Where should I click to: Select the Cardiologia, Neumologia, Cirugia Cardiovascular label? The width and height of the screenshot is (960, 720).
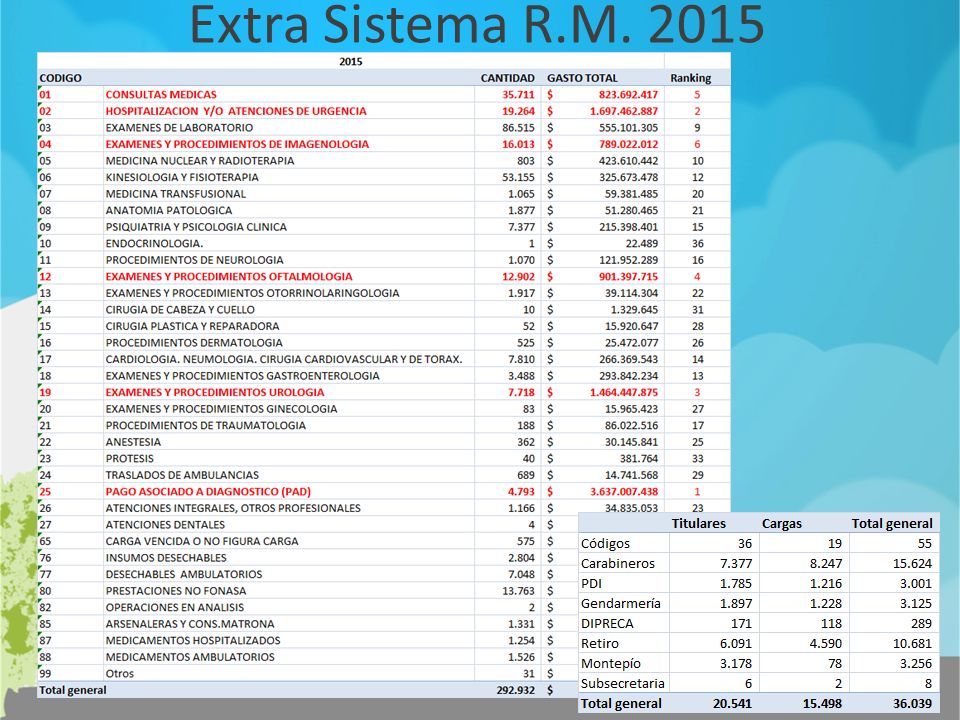[x=283, y=359]
